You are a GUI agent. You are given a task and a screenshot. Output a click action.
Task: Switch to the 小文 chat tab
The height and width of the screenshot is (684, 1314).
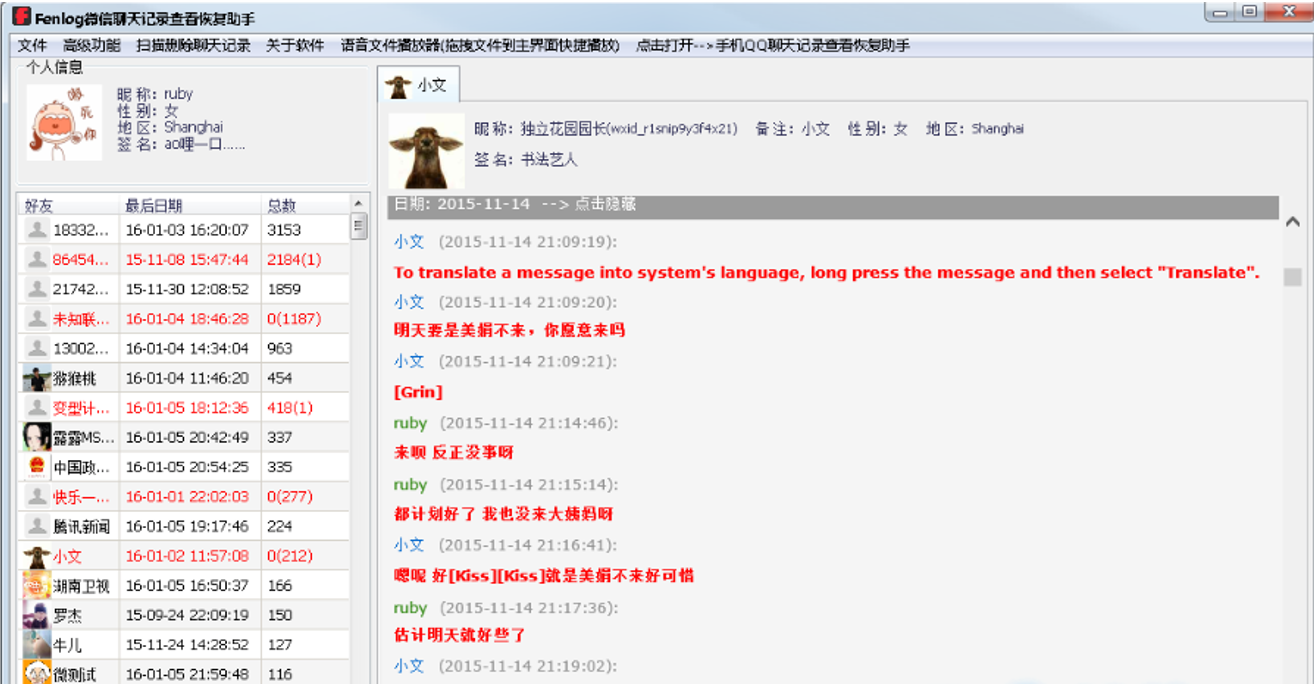(x=417, y=86)
